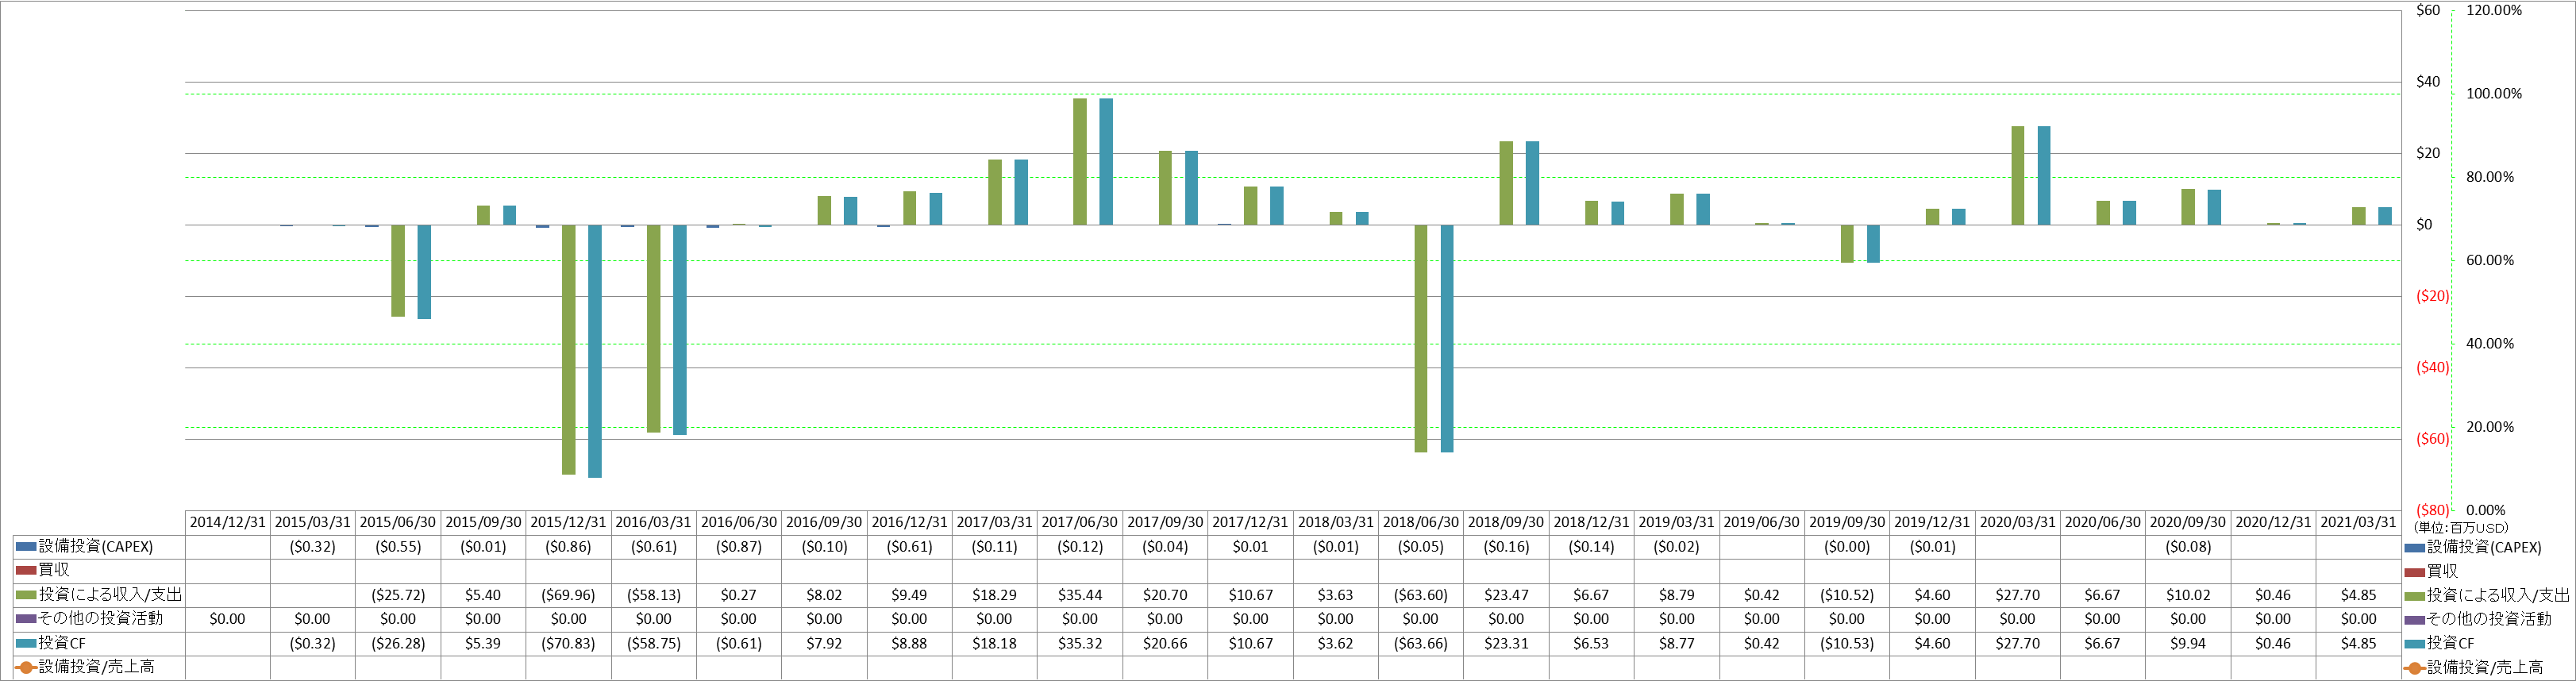The width and height of the screenshot is (2576, 681).
Task: Click the red ($40) axis label
Action: (2433, 368)
